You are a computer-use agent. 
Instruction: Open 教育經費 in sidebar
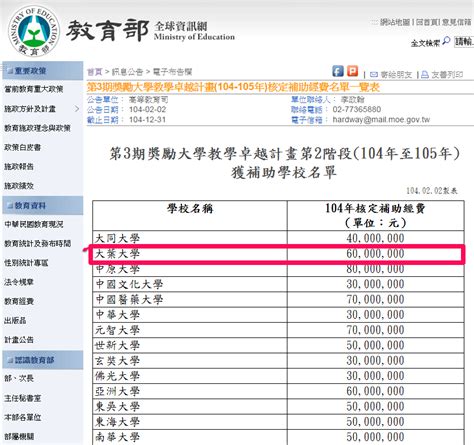(x=19, y=301)
